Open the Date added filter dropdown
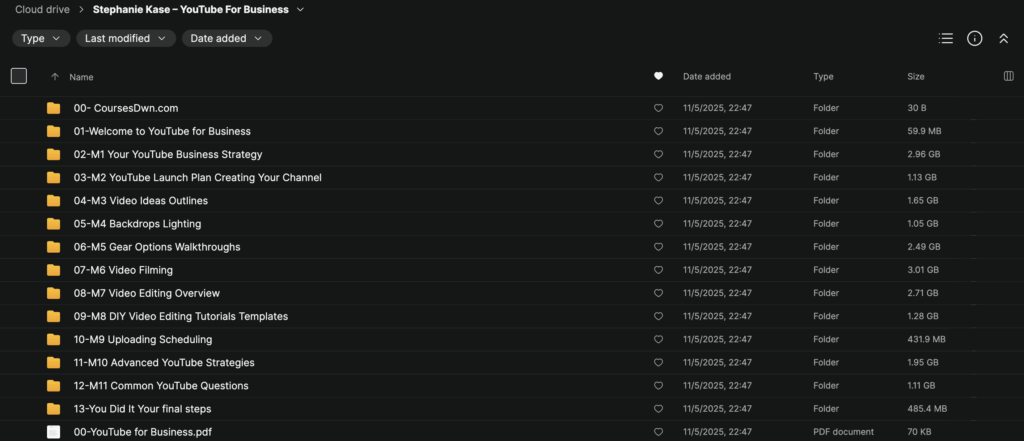Viewport: 1024px width, 441px height. coord(227,38)
